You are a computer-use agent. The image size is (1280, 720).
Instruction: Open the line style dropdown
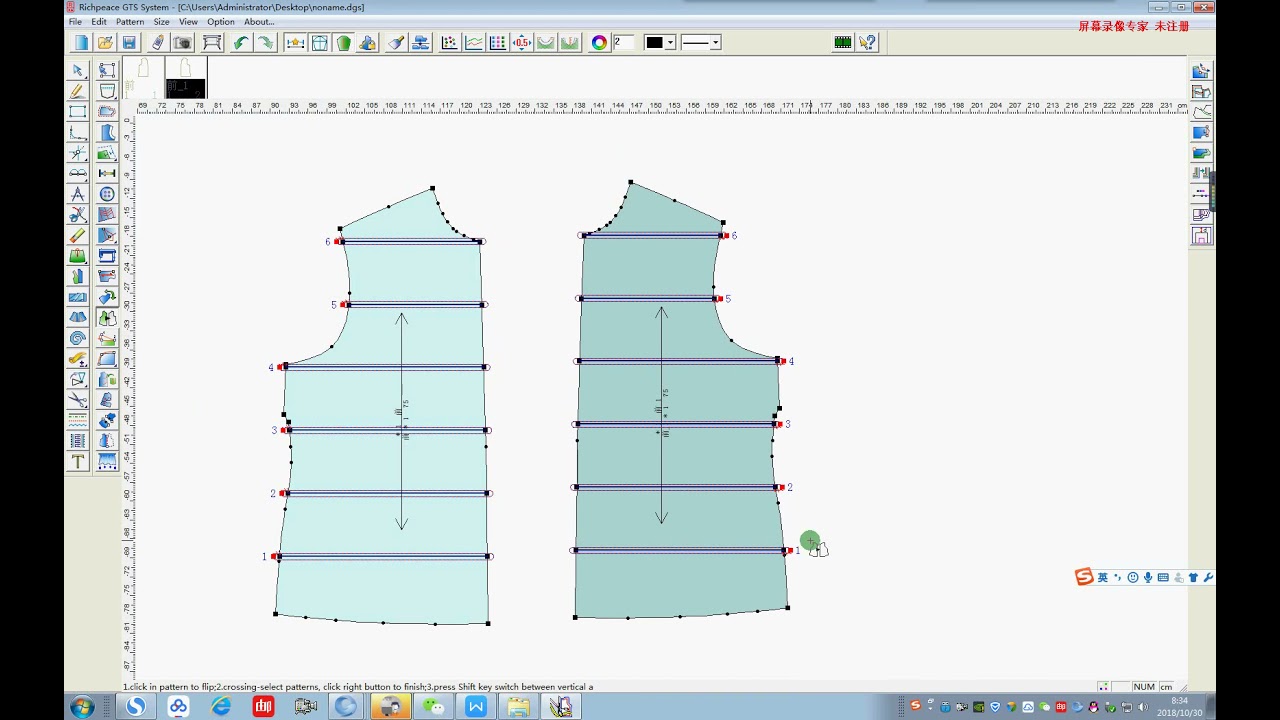pyautogui.click(x=715, y=42)
